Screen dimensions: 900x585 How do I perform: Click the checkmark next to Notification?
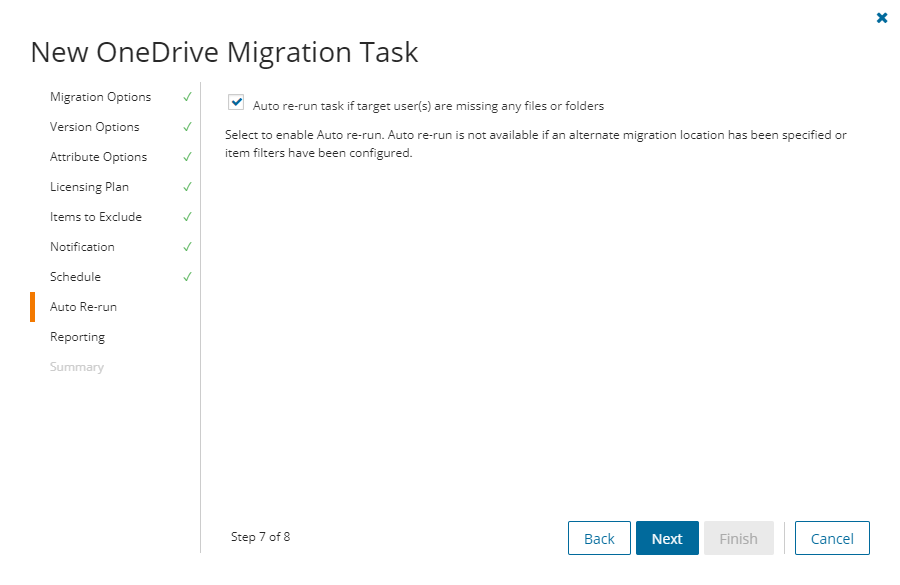(186, 247)
